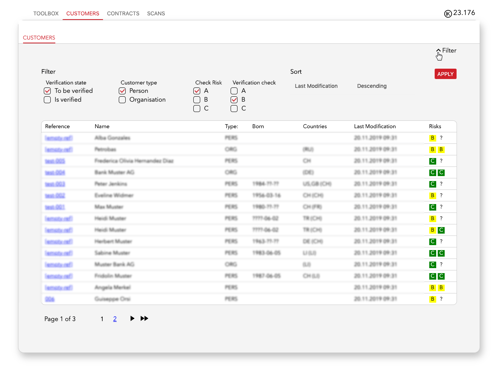This screenshot has width=500, height=369.
Task: Open reference link test-002
Action: click(x=55, y=195)
